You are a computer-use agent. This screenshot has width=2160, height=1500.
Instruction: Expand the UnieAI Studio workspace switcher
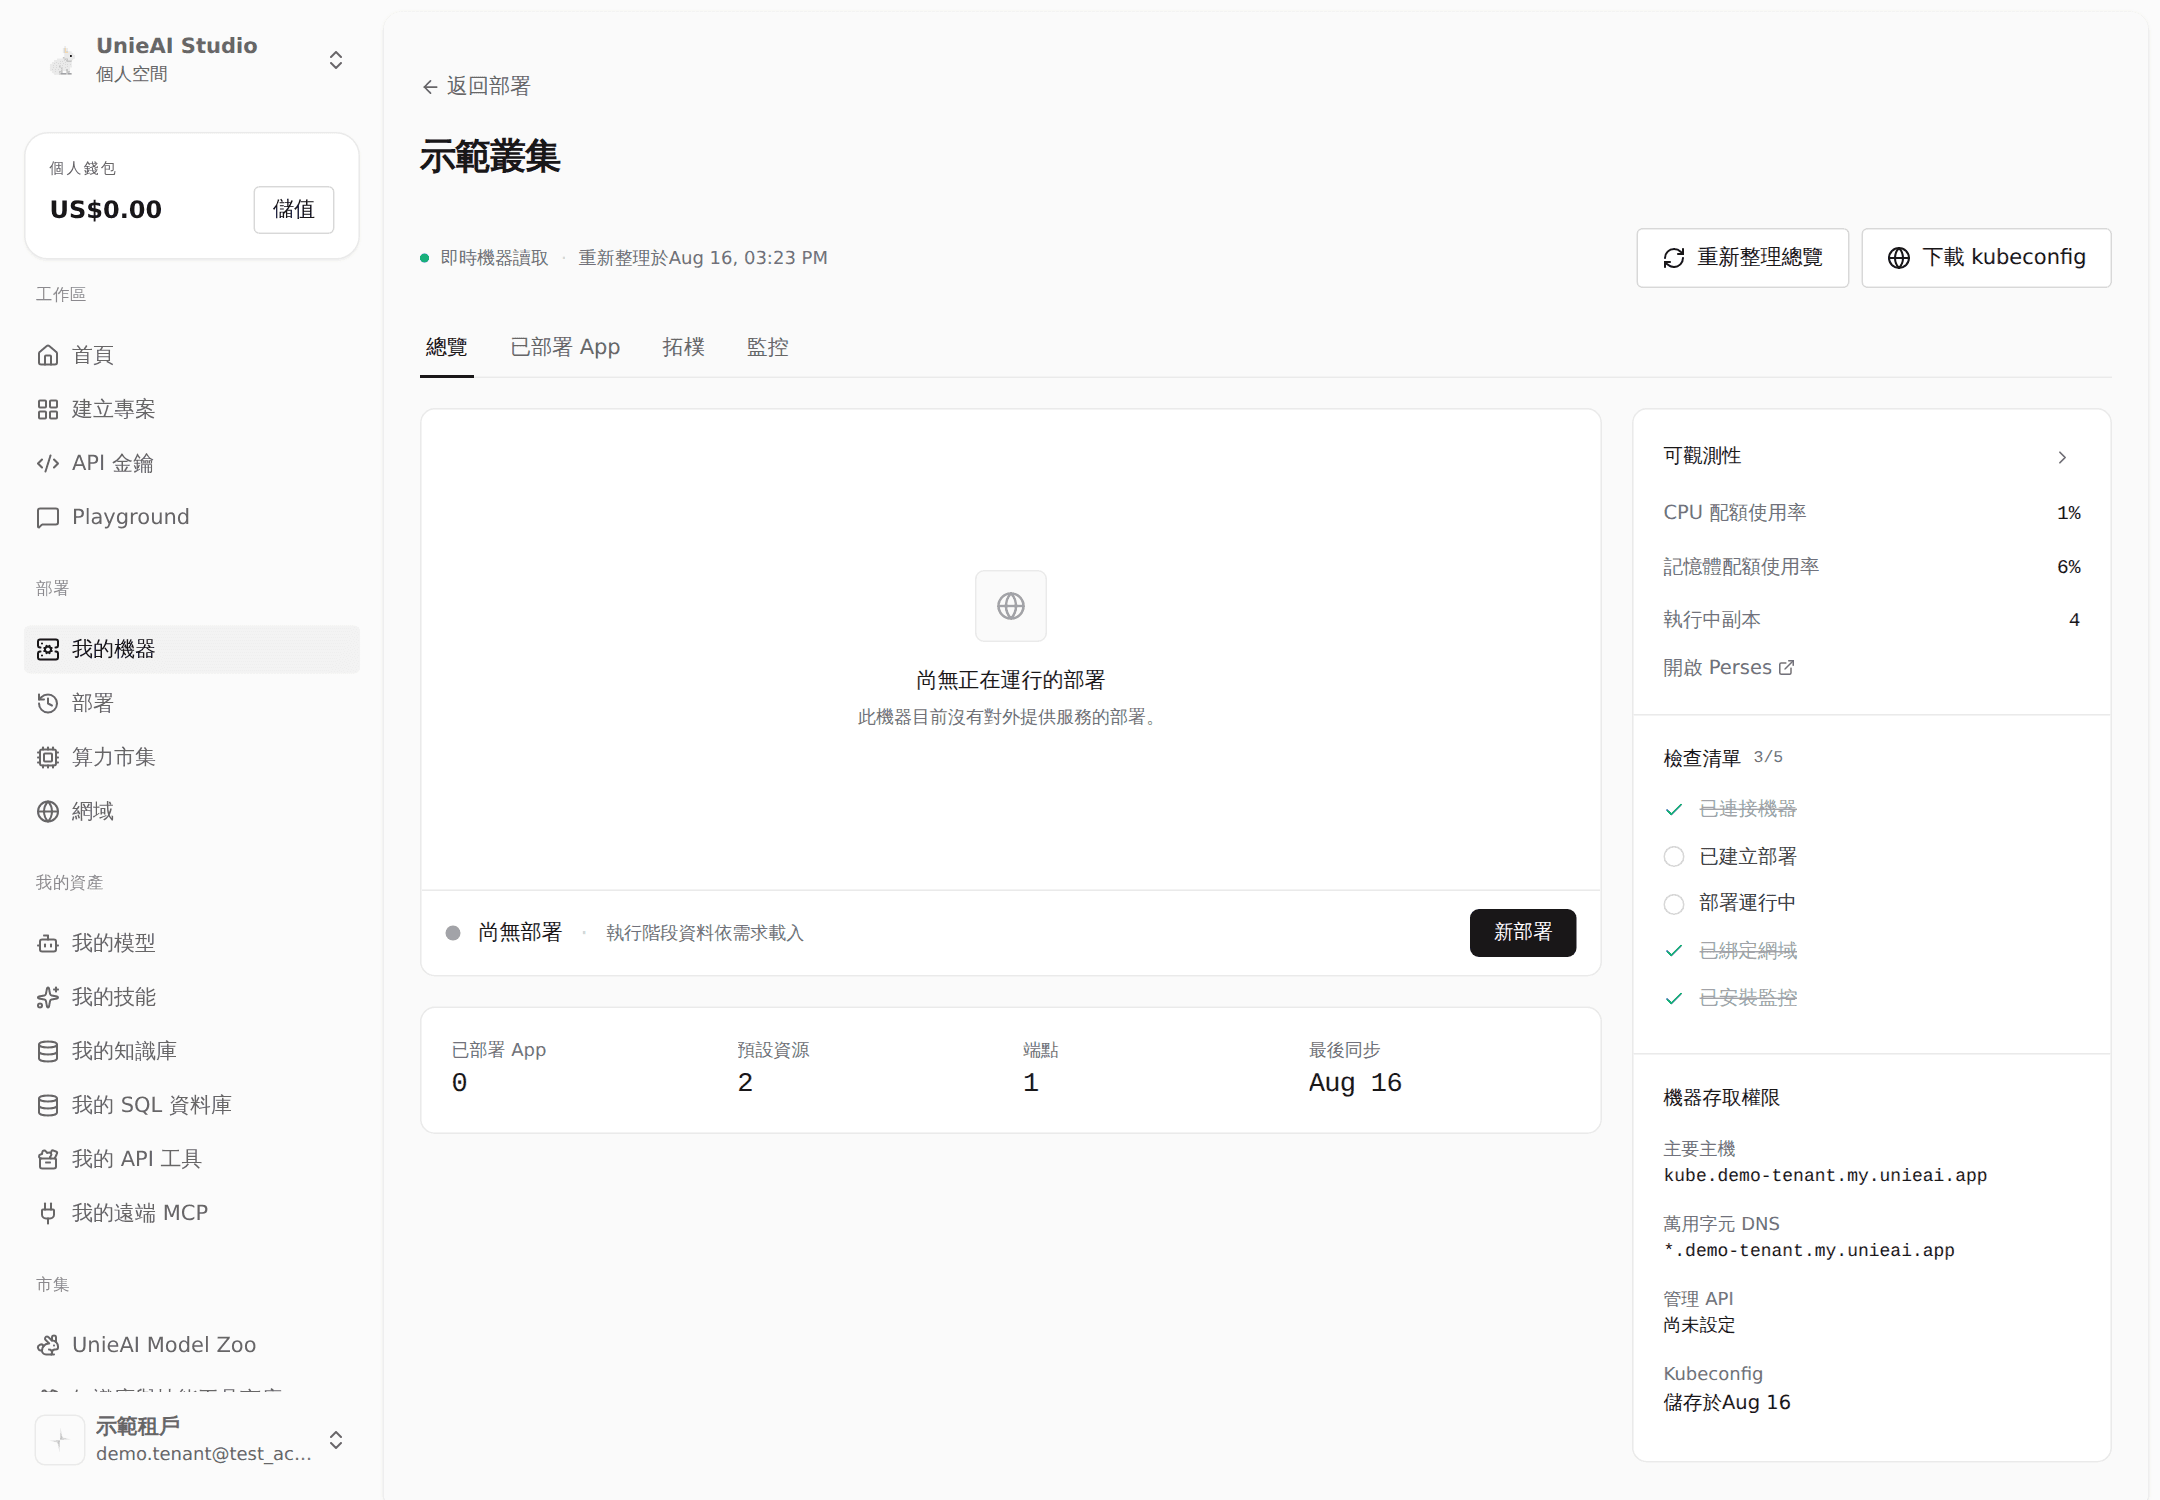pyautogui.click(x=336, y=60)
